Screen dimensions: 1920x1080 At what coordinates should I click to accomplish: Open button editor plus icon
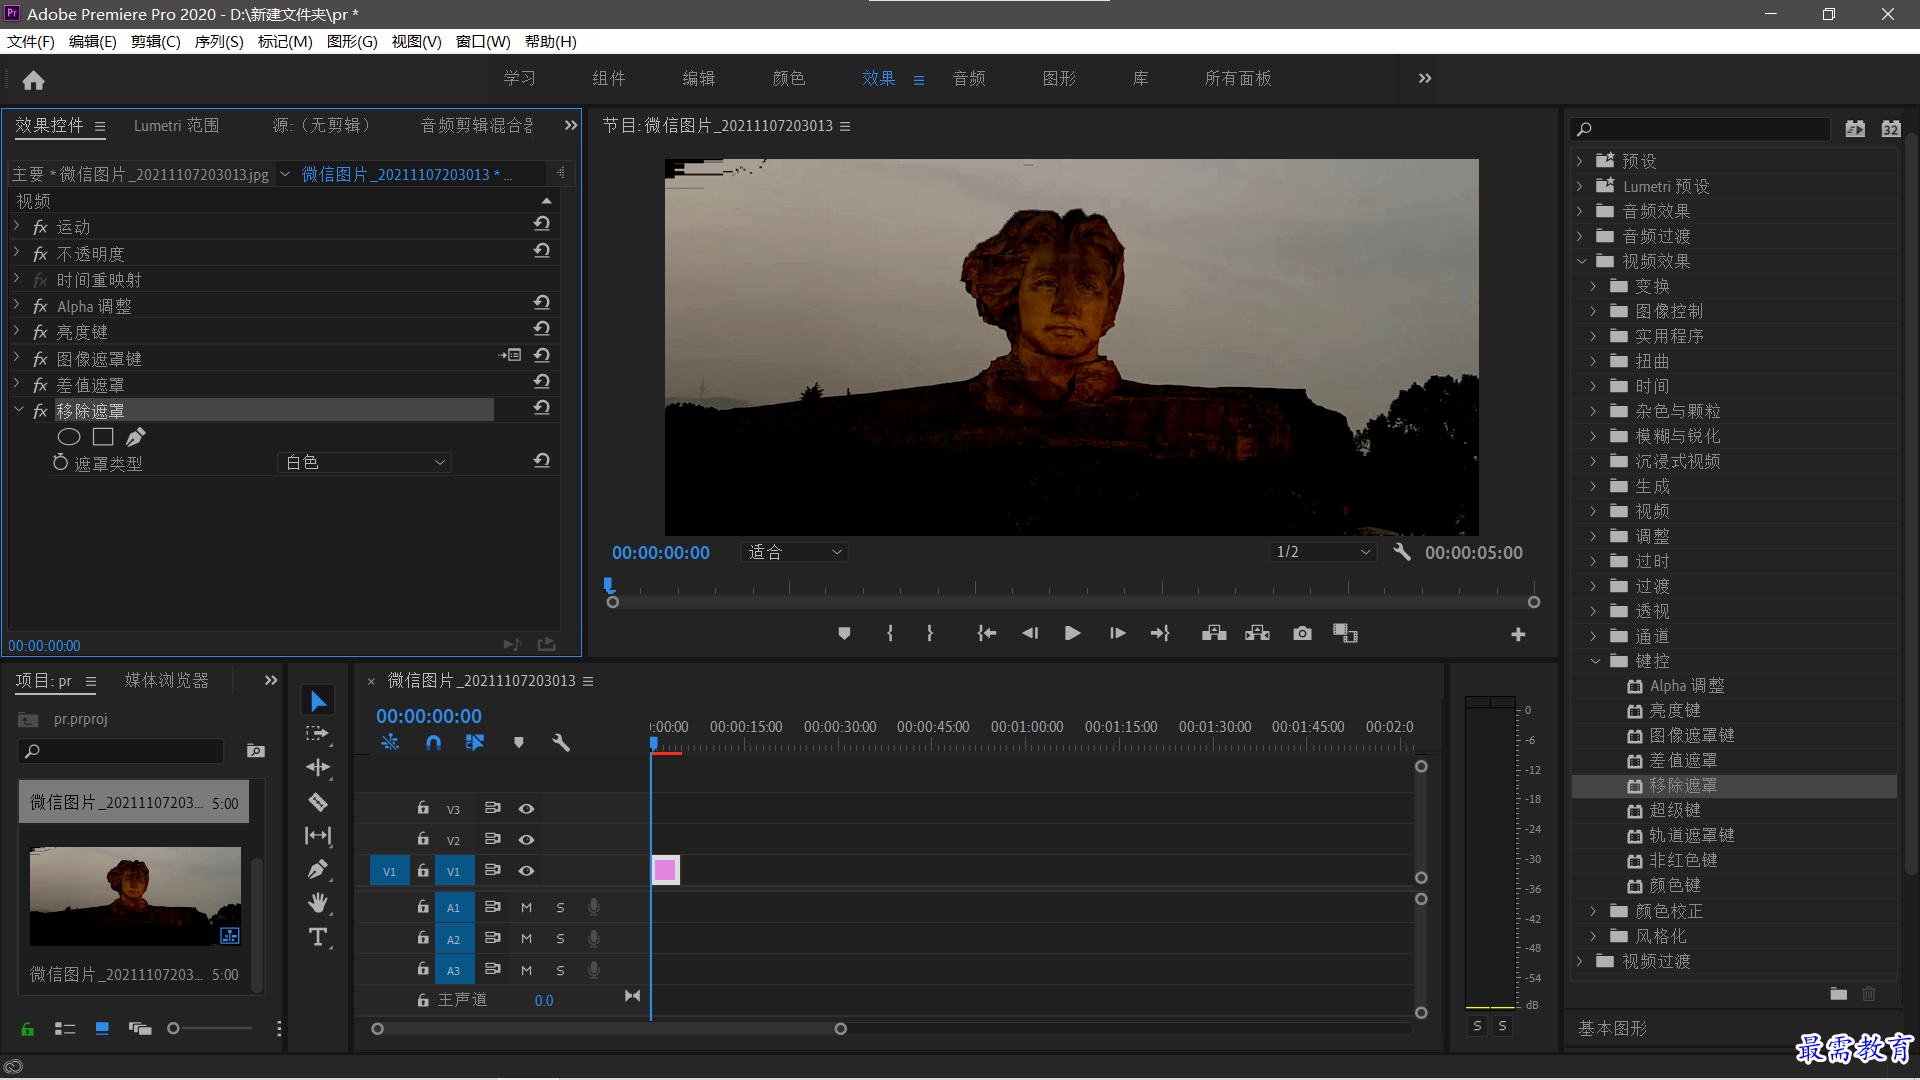click(1518, 634)
